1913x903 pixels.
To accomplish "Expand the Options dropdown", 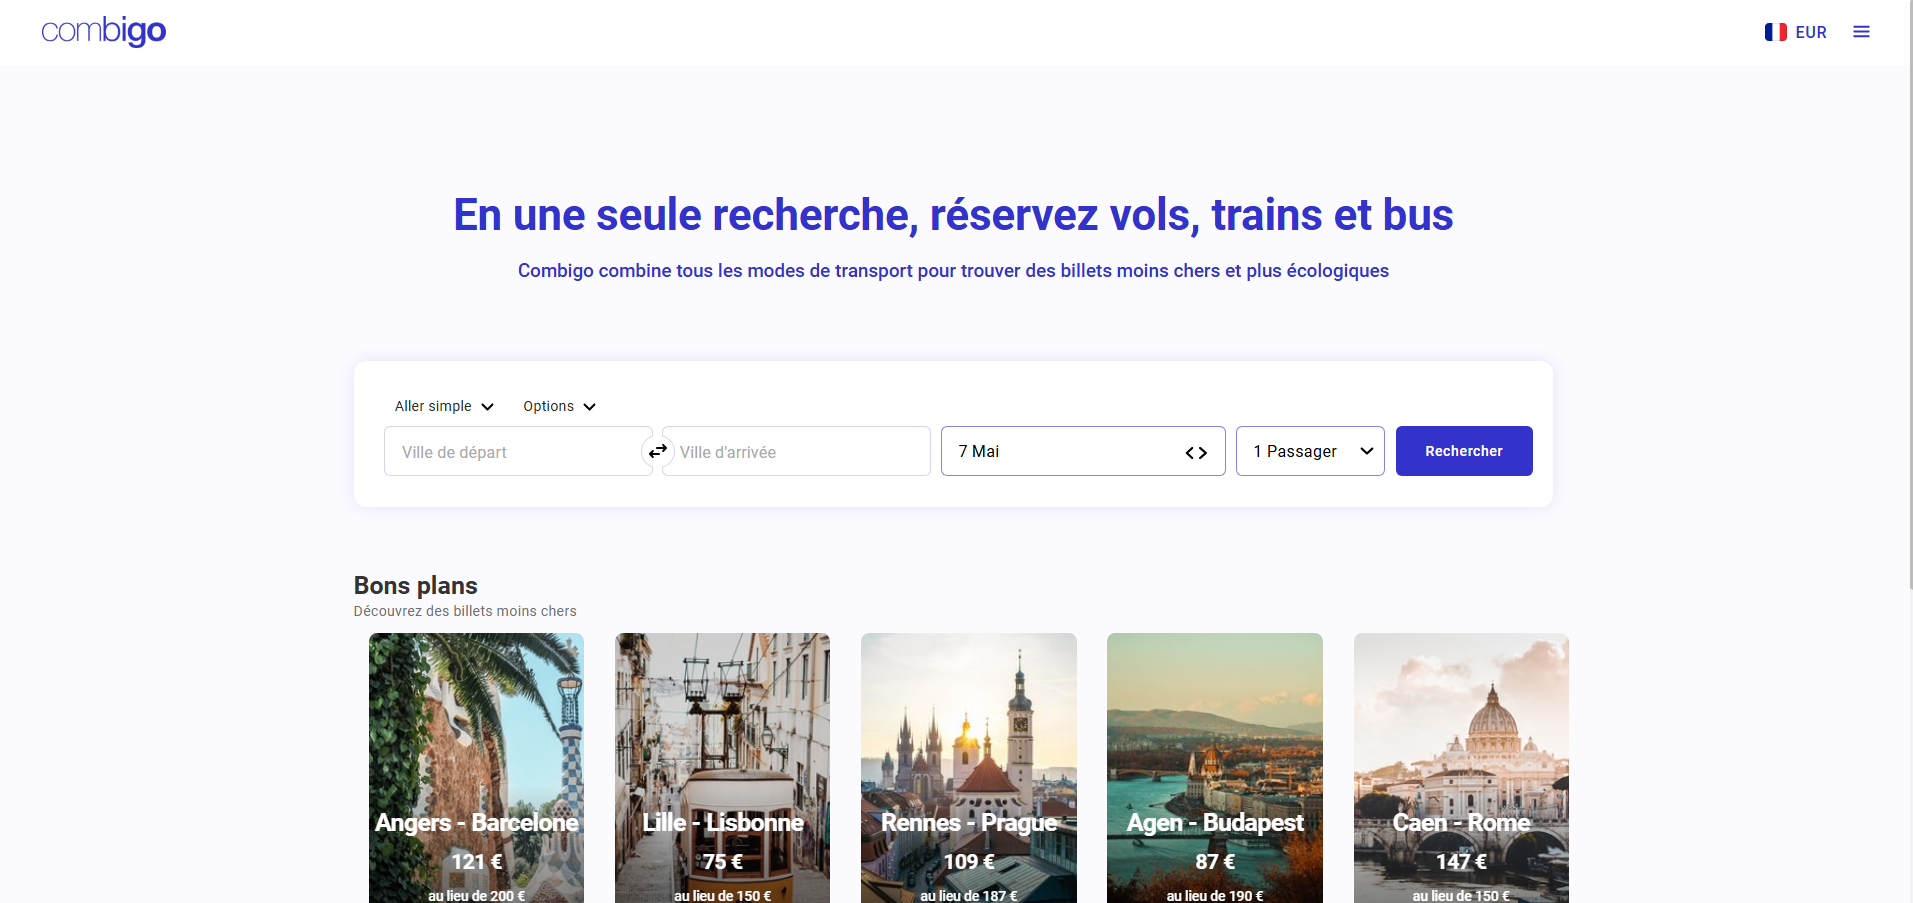I will [559, 406].
